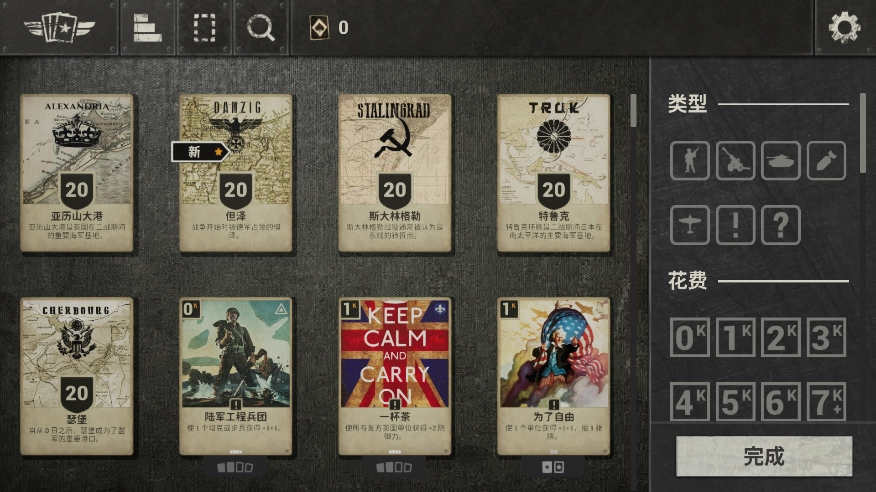
Task: Toggle the exclamation mark order filter
Action: [x=735, y=225]
